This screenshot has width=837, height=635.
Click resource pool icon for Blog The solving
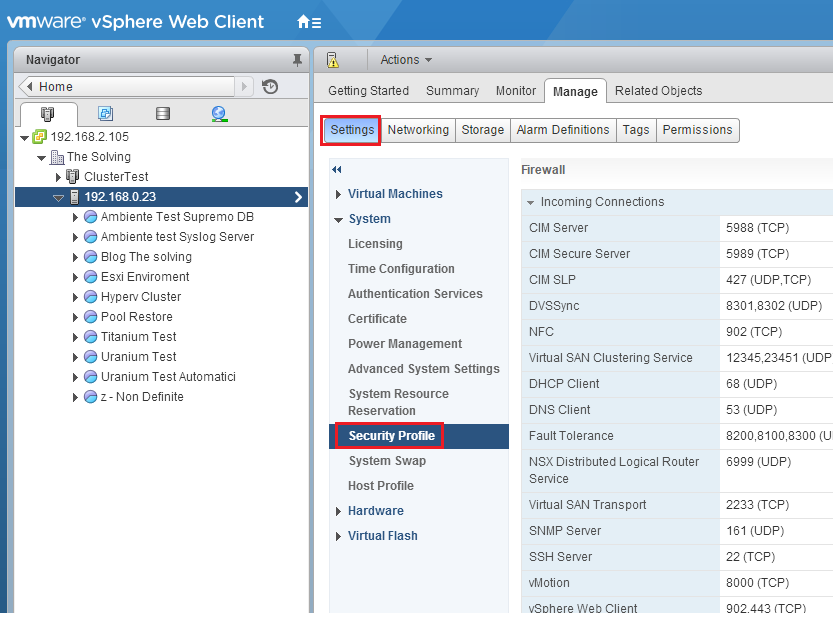pyautogui.click(x=91, y=257)
